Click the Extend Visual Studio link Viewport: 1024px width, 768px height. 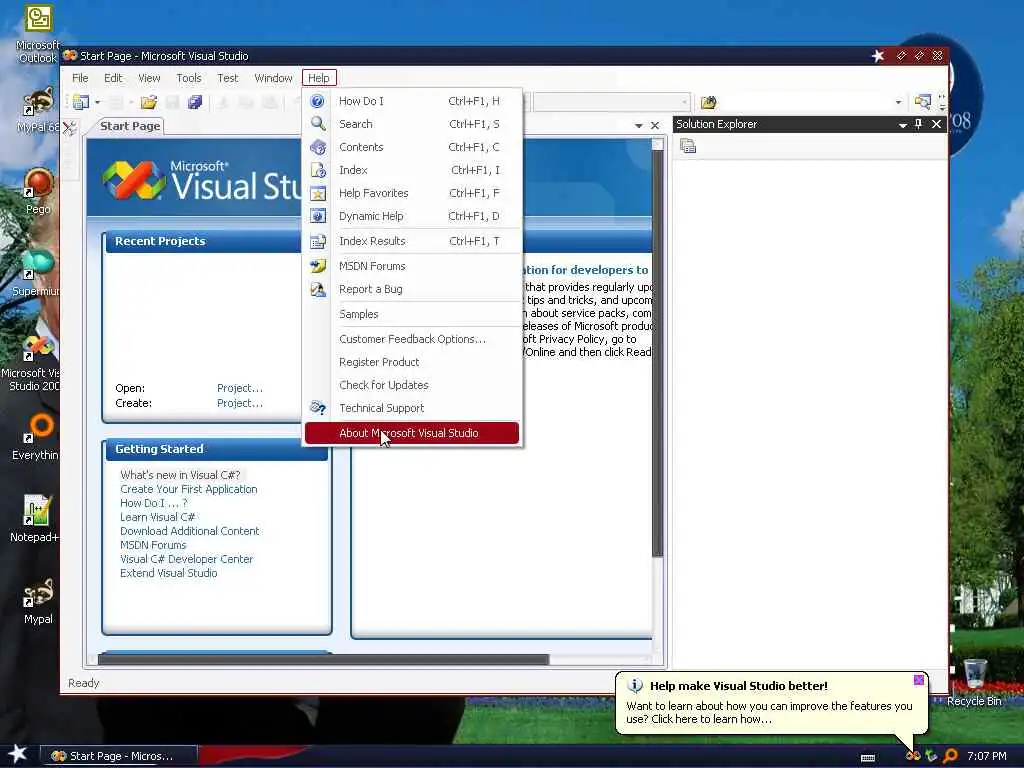click(168, 573)
